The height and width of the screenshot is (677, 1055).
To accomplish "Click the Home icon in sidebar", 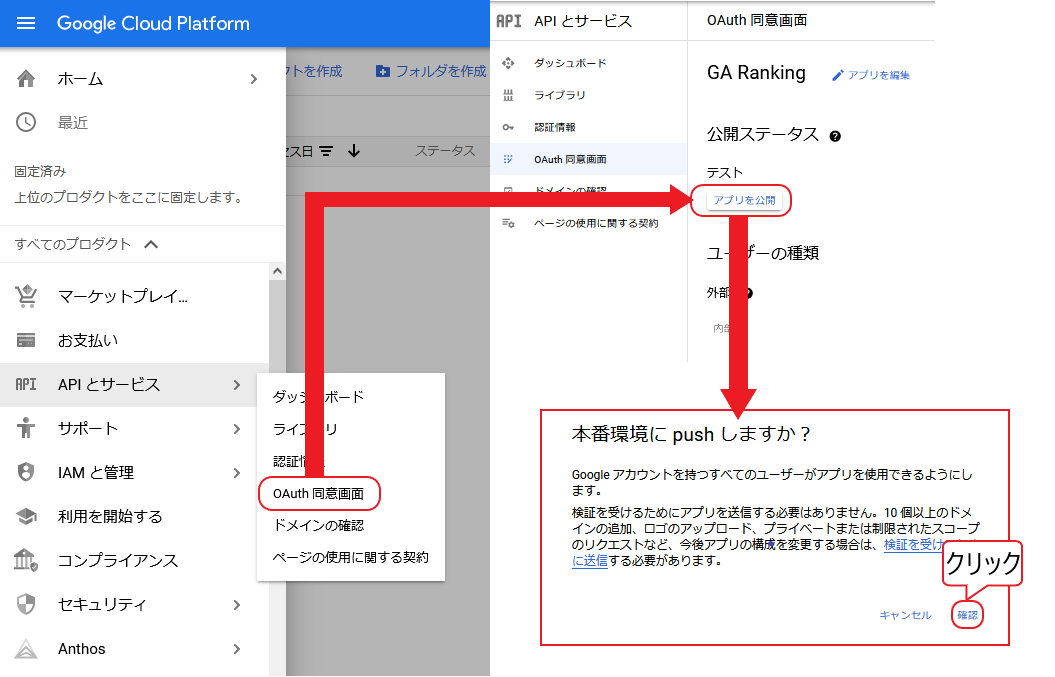I will tap(26, 79).
